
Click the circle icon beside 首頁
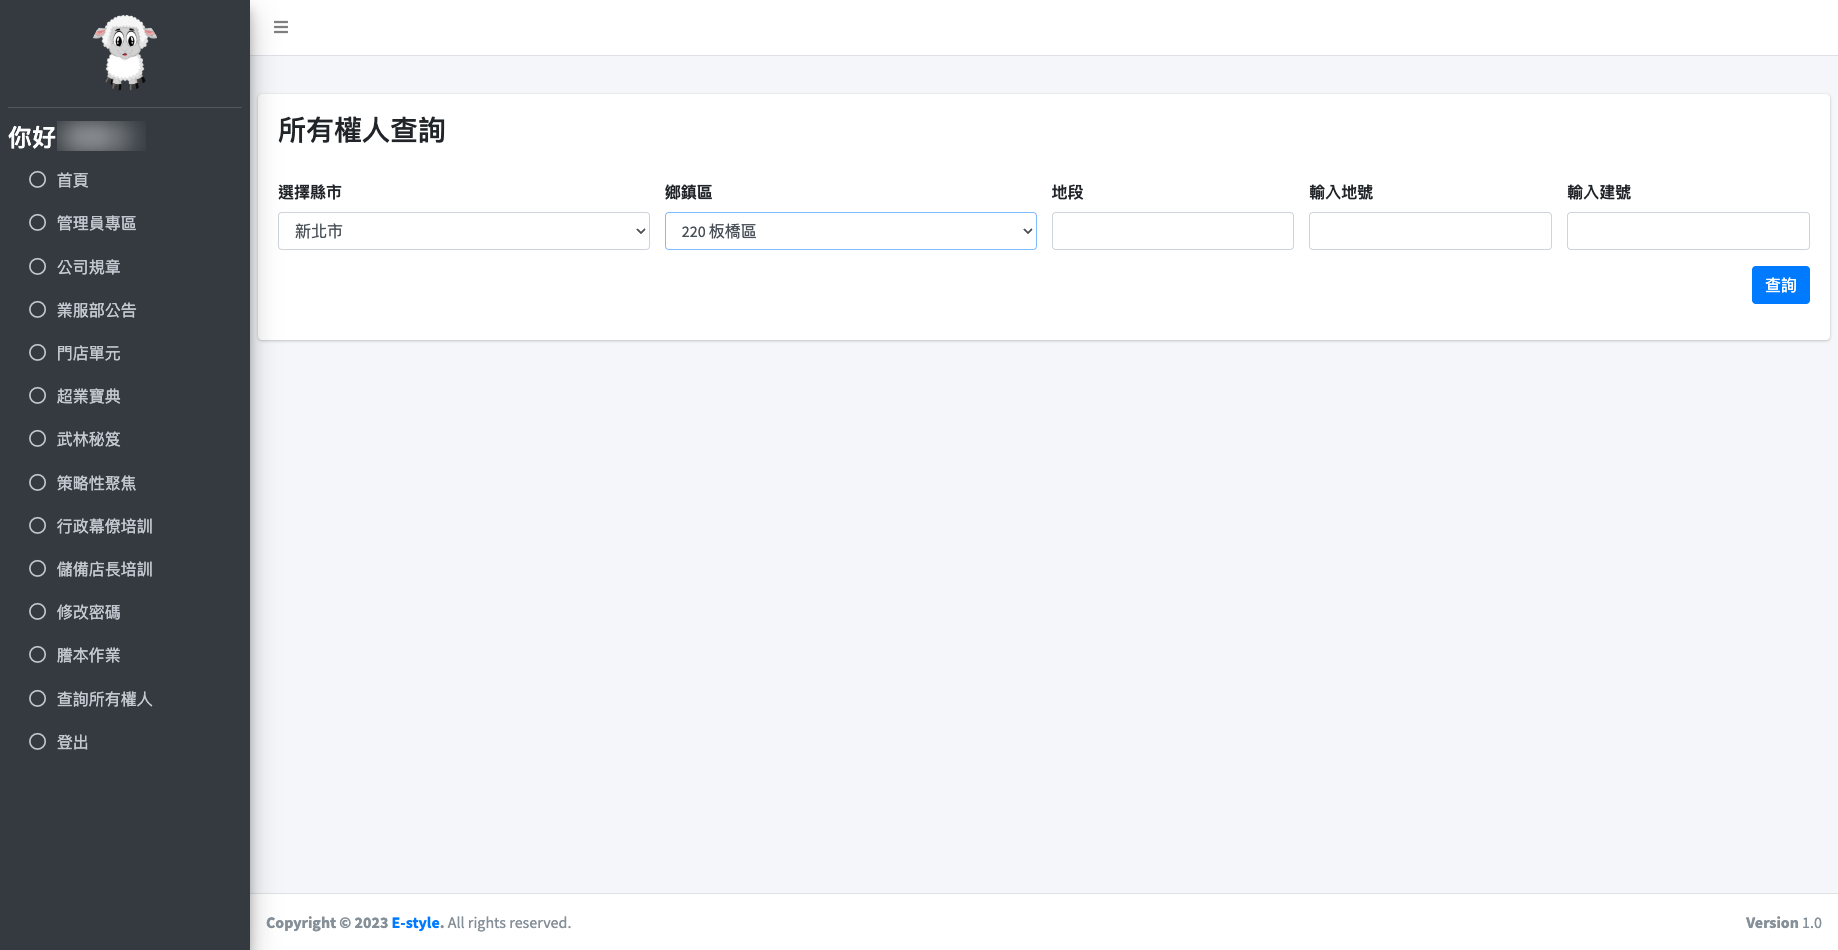click(38, 180)
